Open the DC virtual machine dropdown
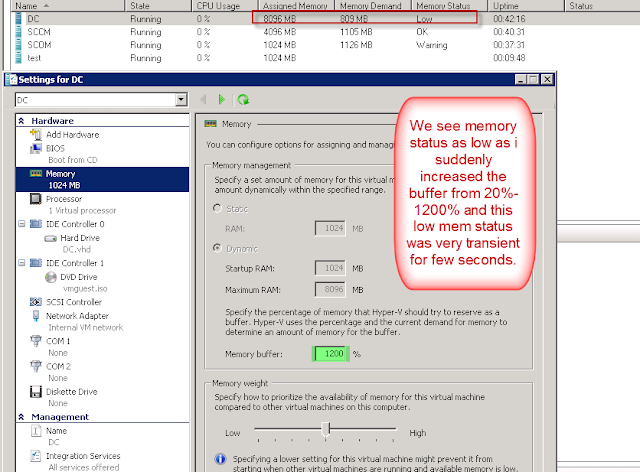The height and width of the screenshot is (472, 640). [181, 100]
